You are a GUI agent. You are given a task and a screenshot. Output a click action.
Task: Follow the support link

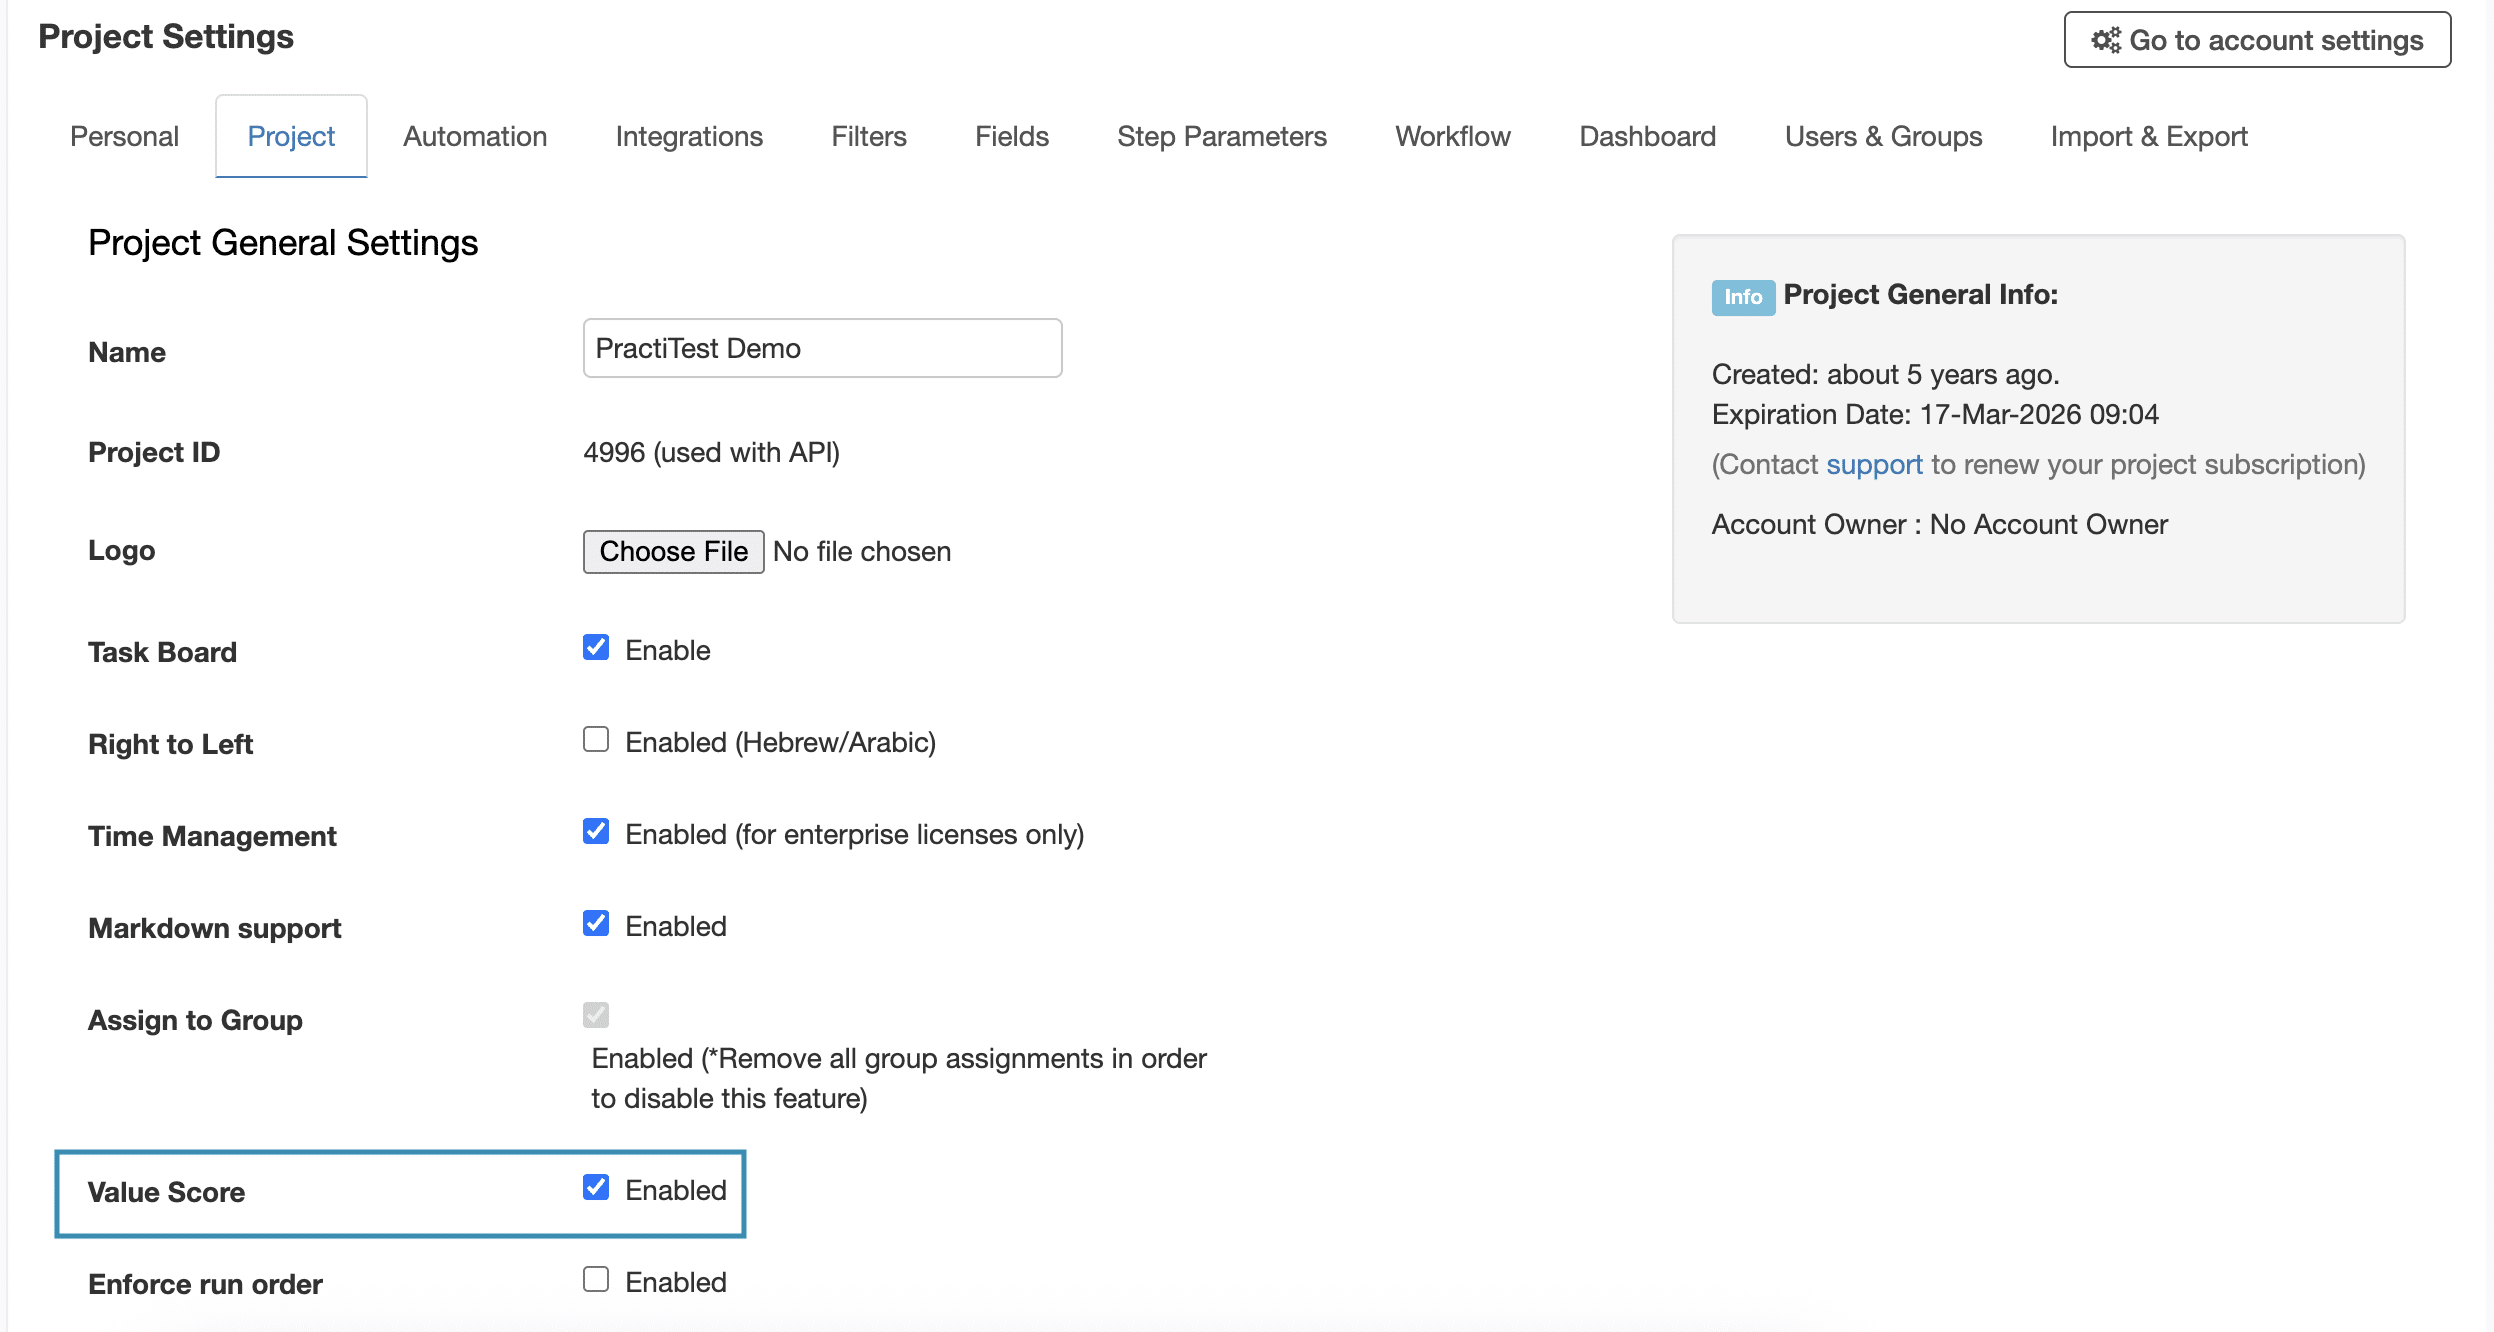coord(1874,465)
